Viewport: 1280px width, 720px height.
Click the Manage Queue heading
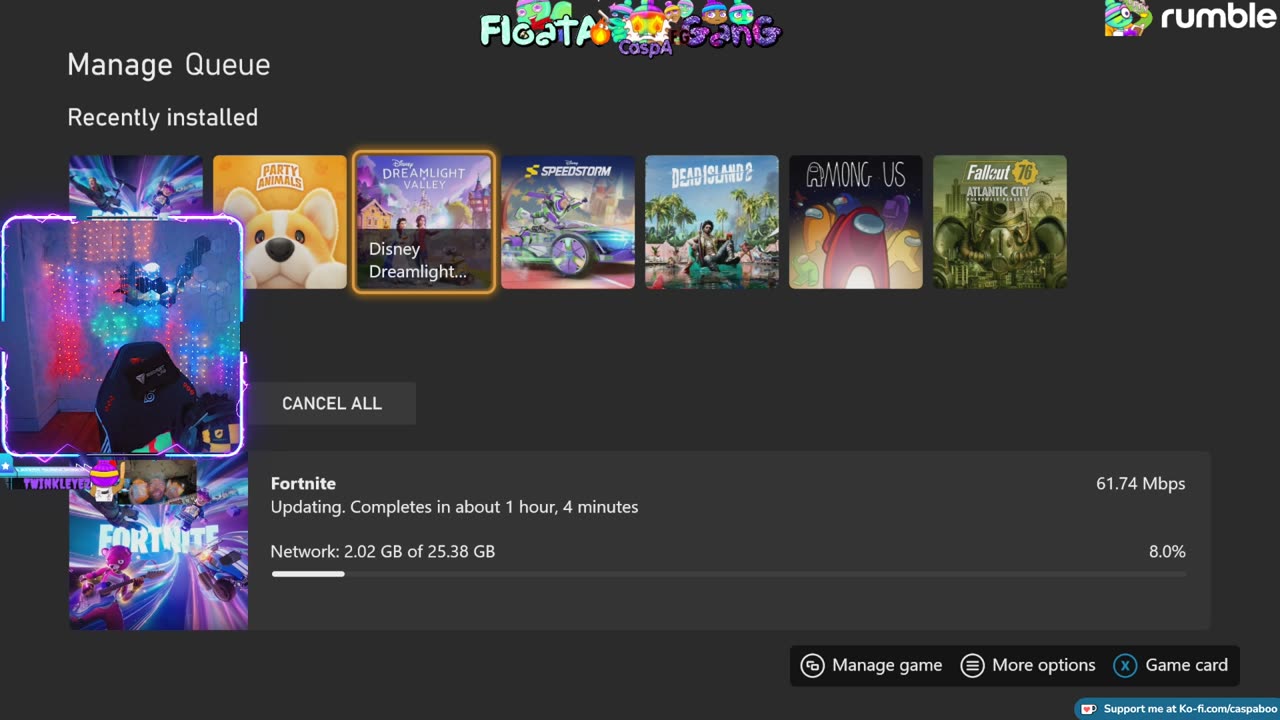tap(169, 65)
